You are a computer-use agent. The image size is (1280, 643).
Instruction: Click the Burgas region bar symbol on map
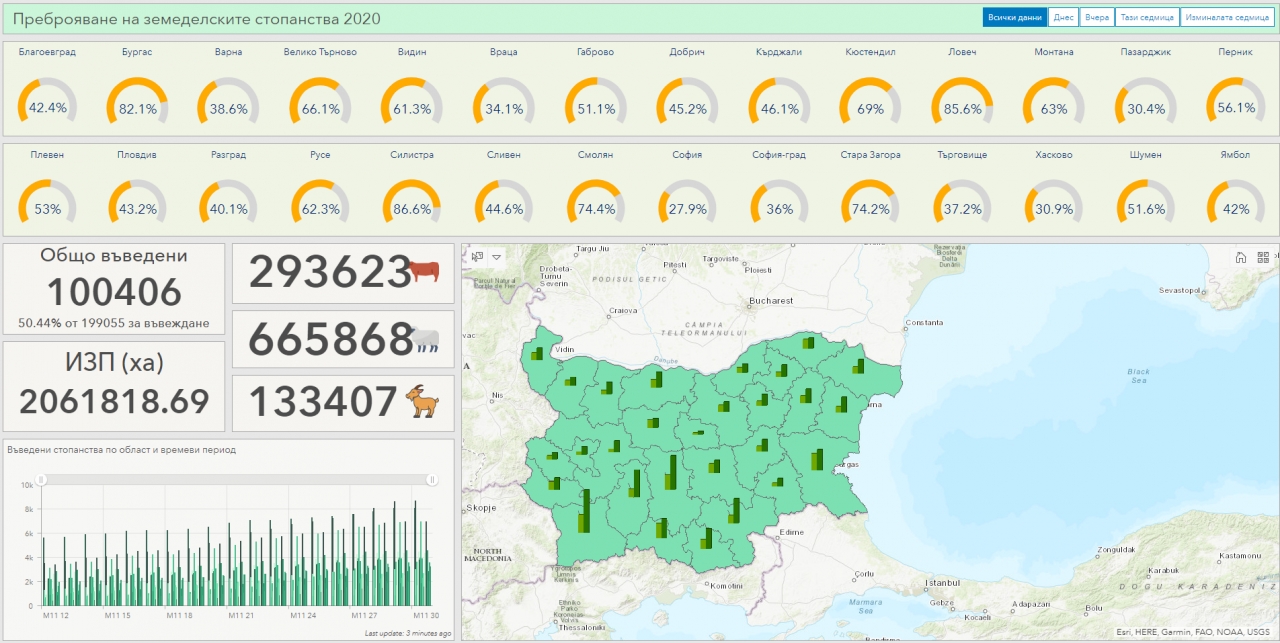[817, 459]
